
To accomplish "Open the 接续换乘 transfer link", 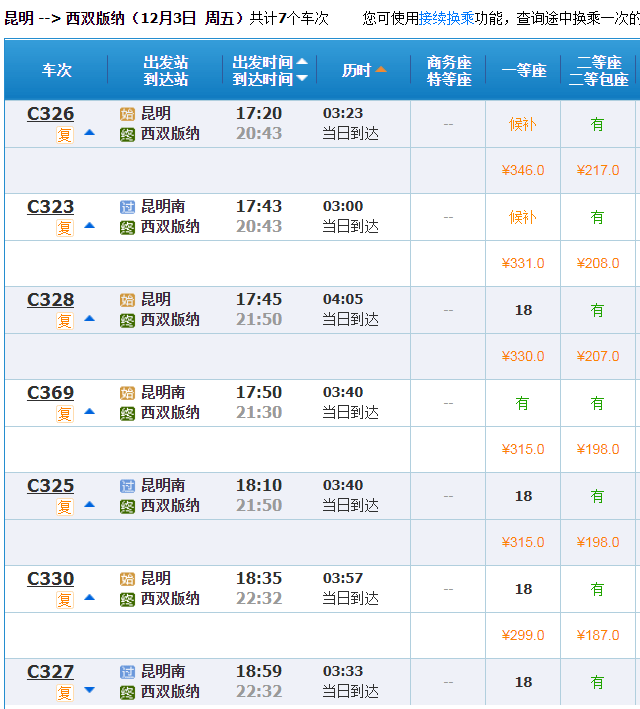I will [446, 18].
